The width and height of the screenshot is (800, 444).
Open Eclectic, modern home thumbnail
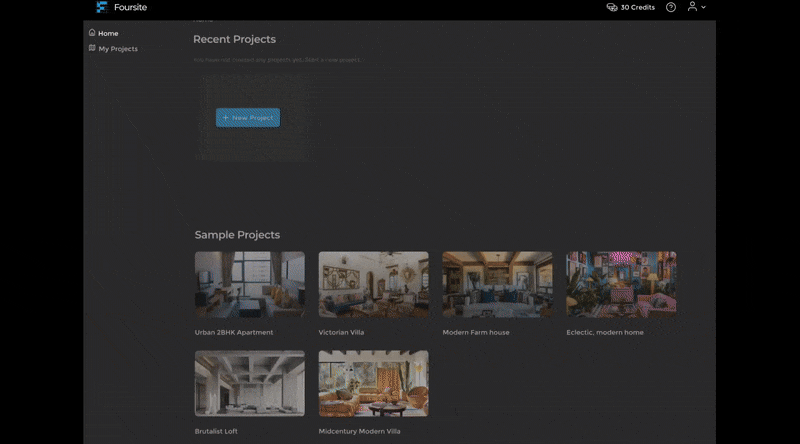click(621, 284)
